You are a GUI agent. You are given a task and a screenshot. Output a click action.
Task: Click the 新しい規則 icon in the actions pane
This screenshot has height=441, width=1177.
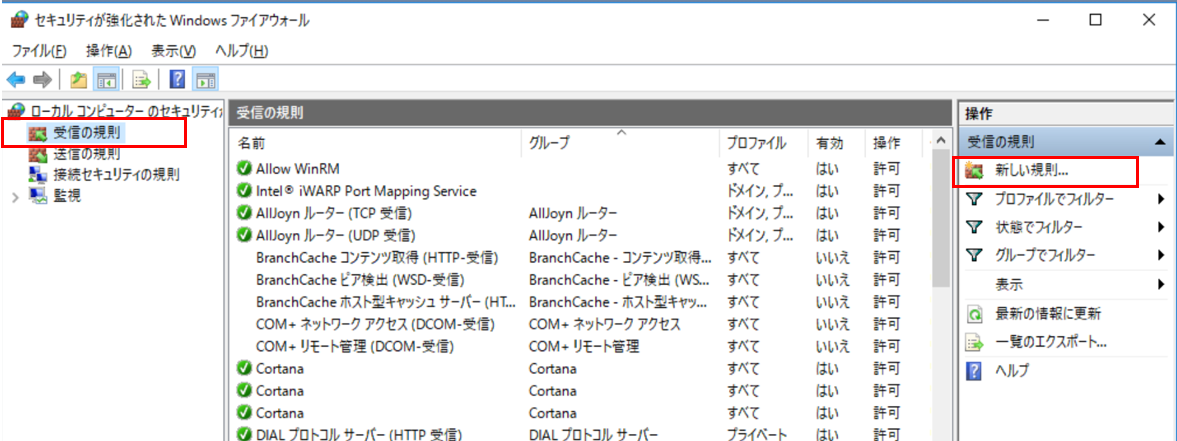974,171
